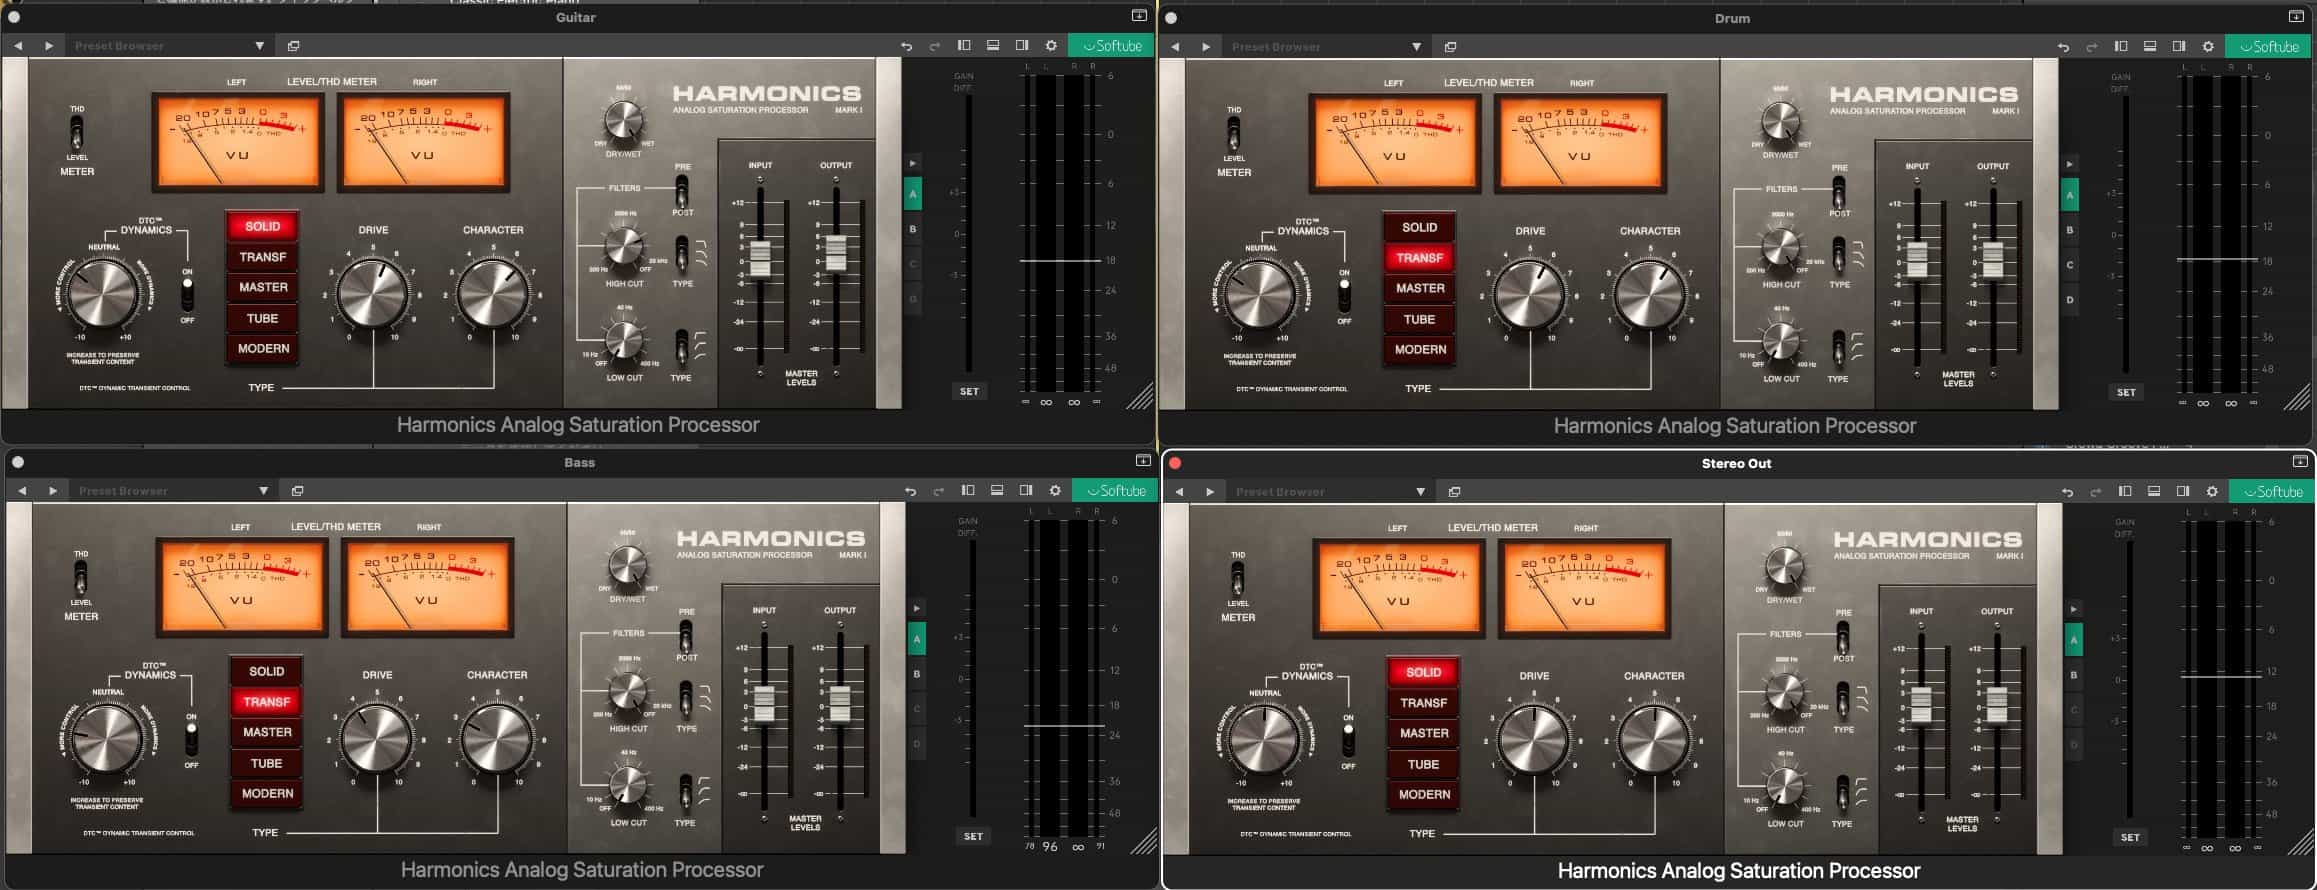Go to next preset in Guitar window
Screen dimensions: 2317x890
pos(48,46)
